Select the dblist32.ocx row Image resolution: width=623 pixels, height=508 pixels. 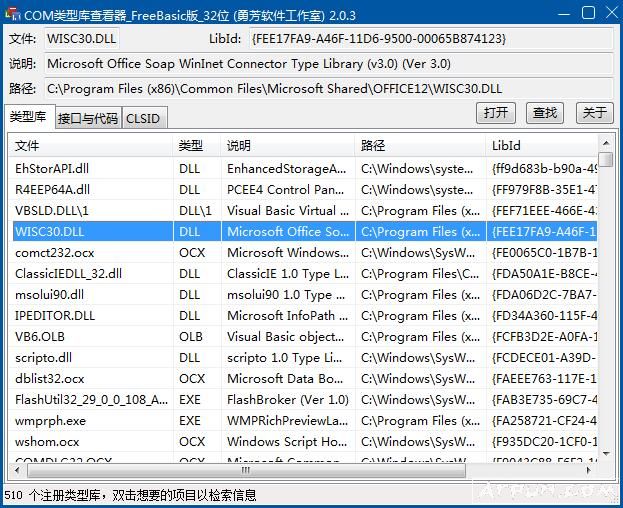303,379
